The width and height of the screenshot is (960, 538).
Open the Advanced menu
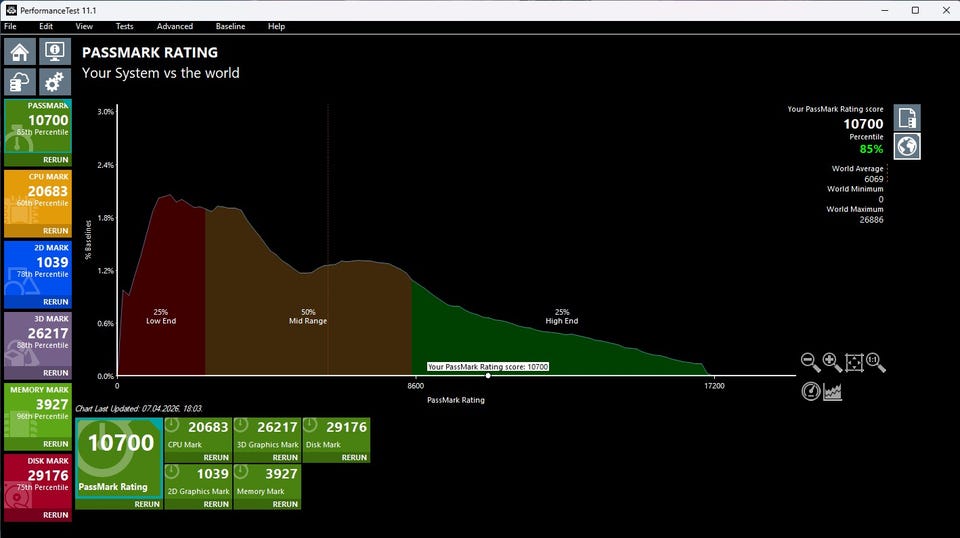(174, 26)
